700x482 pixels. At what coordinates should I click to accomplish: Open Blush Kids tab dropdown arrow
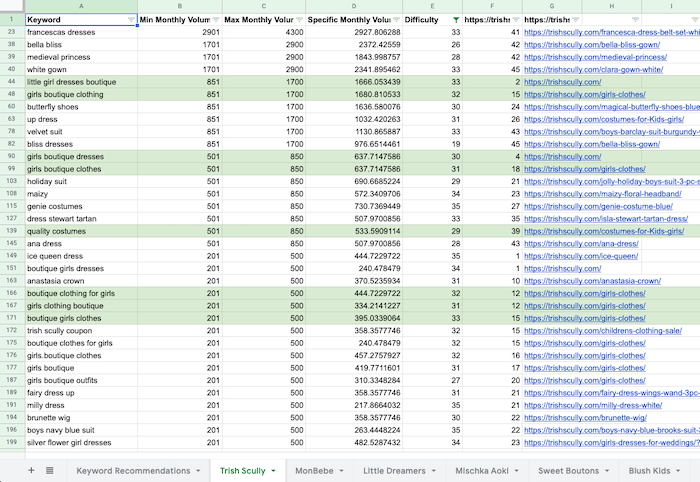[x=678, y=471]
